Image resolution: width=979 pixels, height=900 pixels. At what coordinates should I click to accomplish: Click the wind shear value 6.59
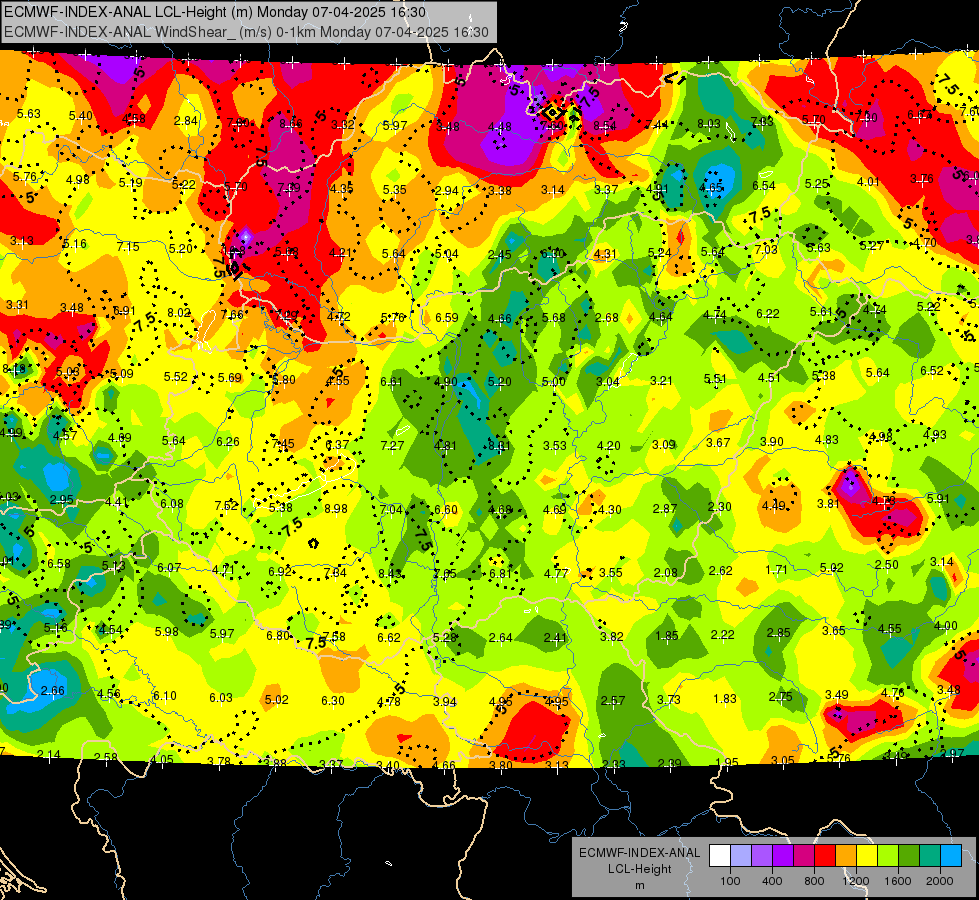[x=447, y=317]
